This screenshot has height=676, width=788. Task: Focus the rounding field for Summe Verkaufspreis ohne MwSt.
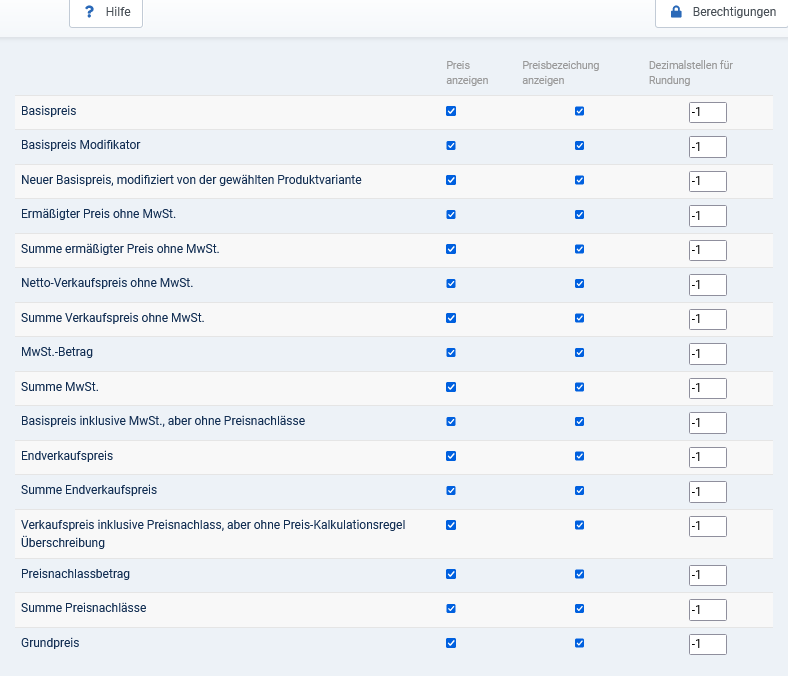(x=707, y=319)
